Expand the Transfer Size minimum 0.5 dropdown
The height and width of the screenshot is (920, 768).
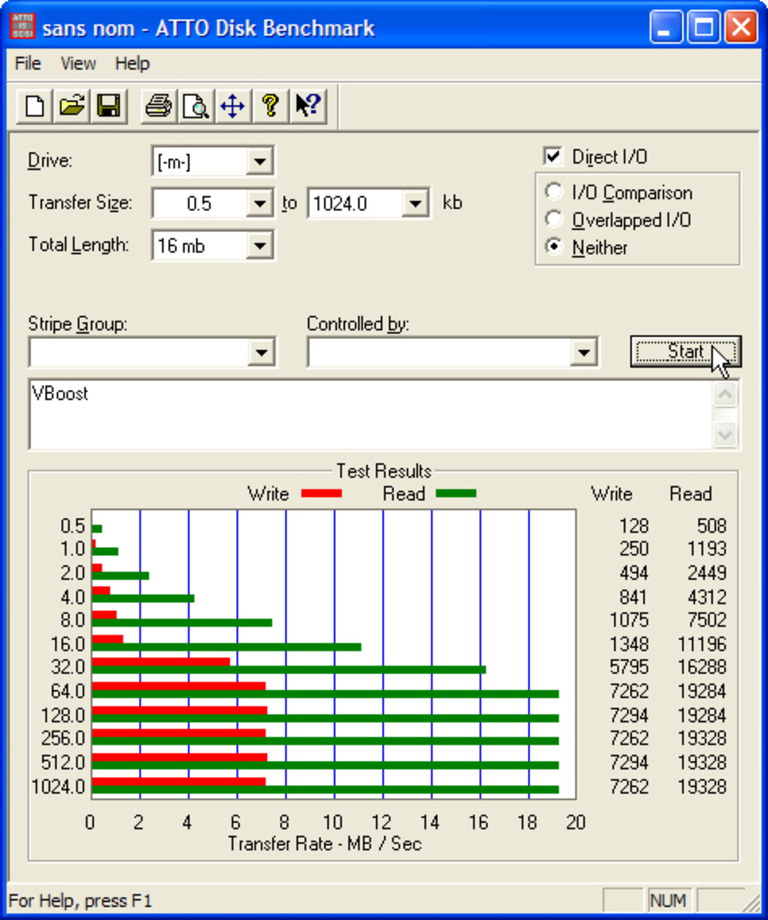(x=259, y=204)
